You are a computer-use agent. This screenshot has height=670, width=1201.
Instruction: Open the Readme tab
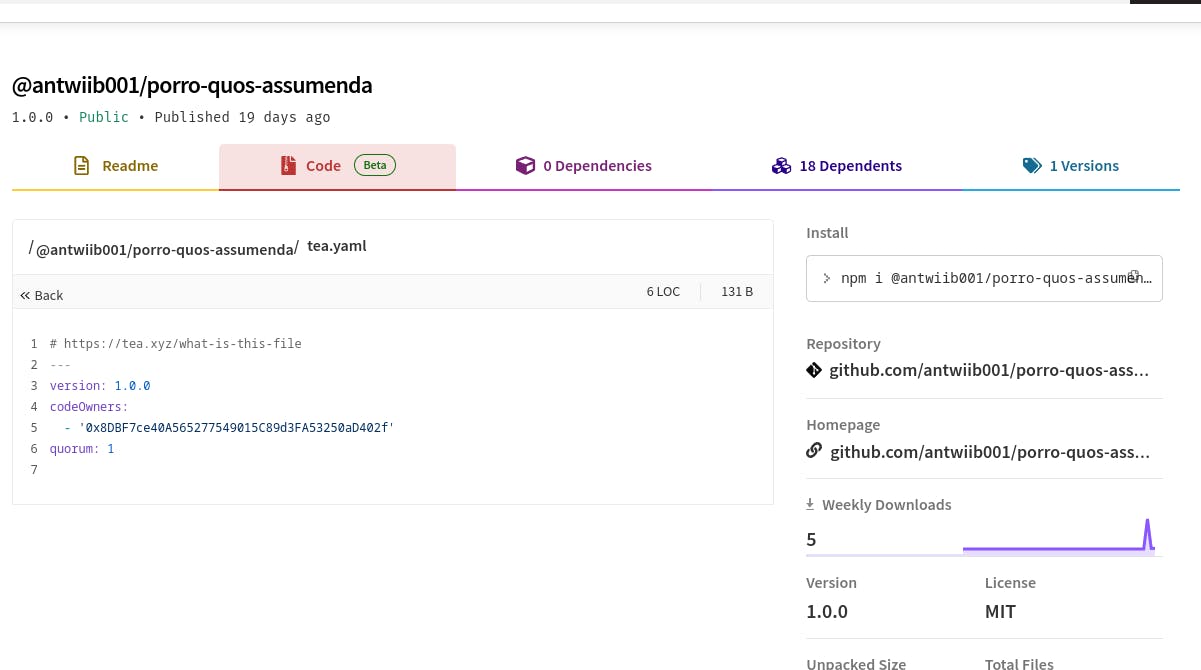point(129,166)
